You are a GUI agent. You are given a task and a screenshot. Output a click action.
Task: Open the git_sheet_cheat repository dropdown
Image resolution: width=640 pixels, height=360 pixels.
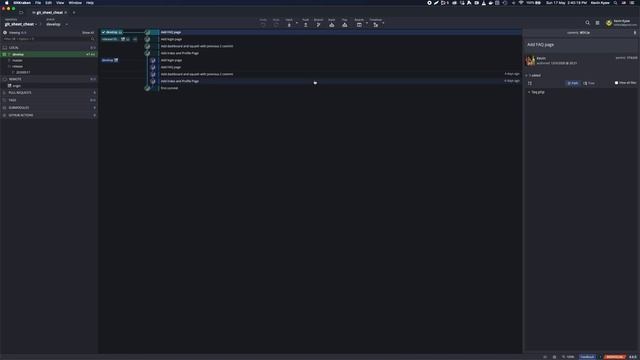tap(21, 24)
